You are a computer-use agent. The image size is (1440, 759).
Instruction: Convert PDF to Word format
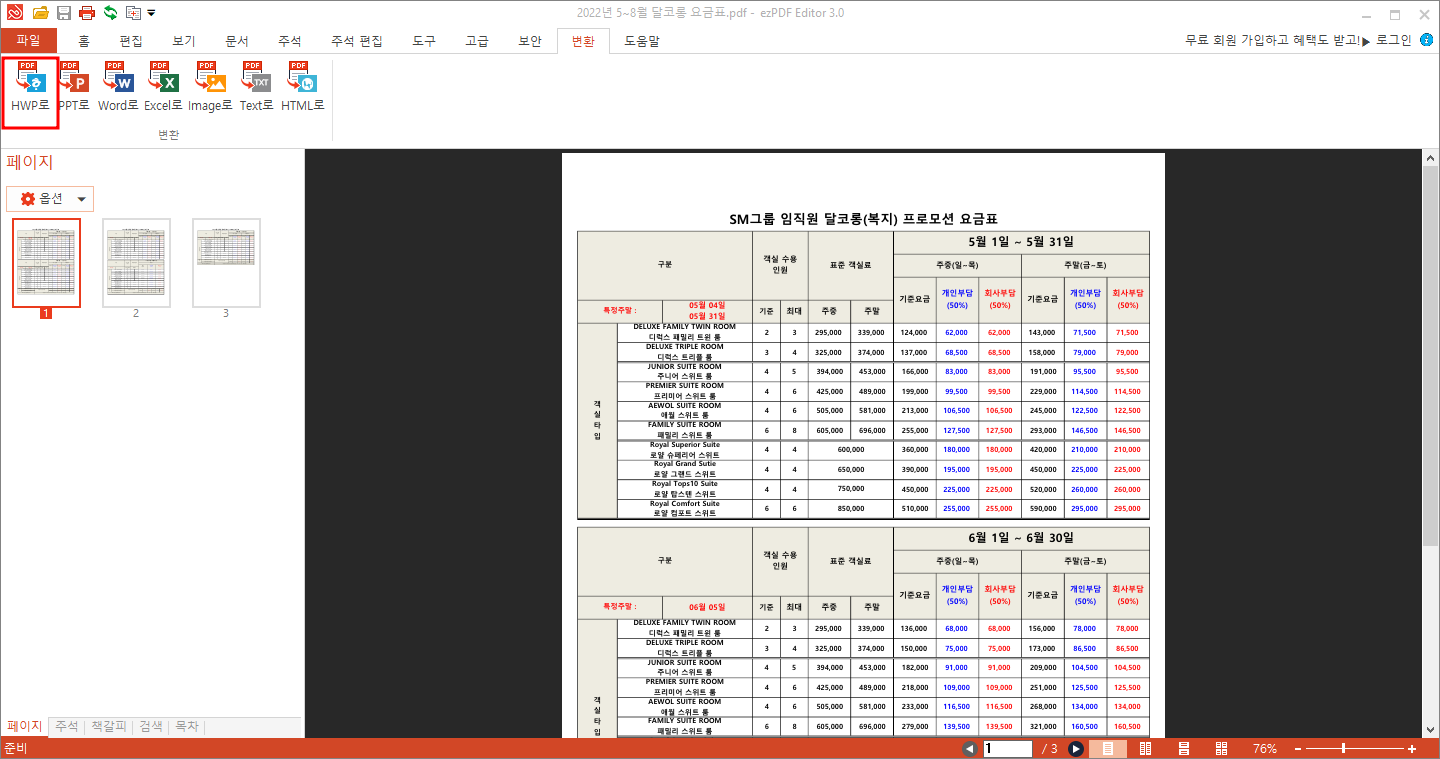[119, 87]
